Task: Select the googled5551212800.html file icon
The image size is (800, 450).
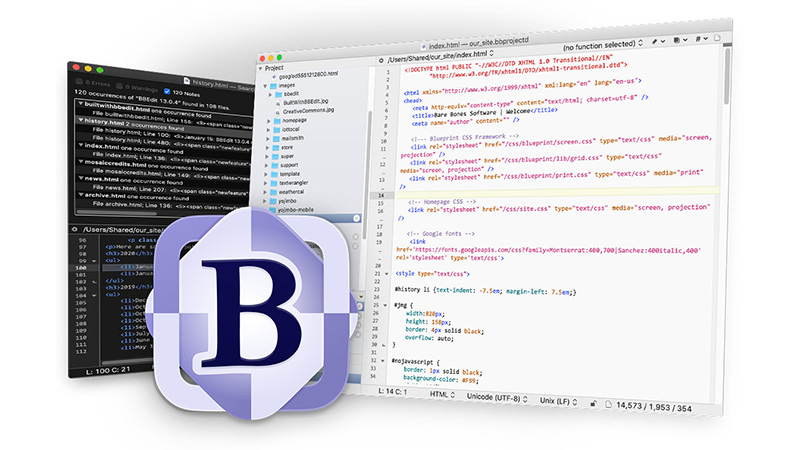Action: [274, 77]
